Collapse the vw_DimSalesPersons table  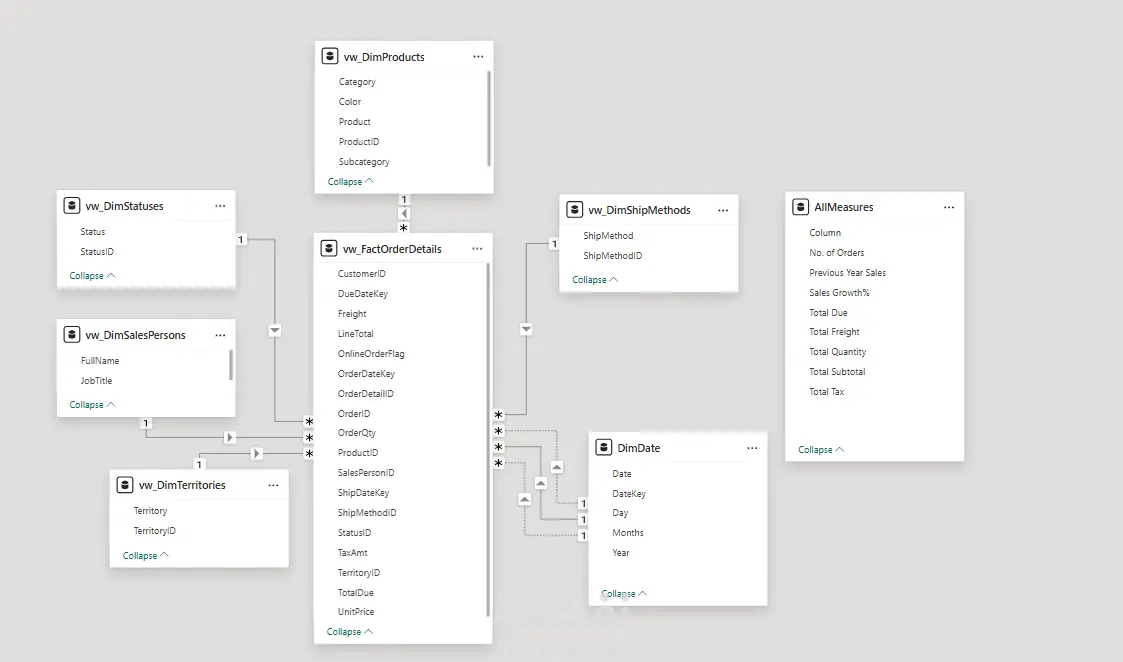[92, 404]
